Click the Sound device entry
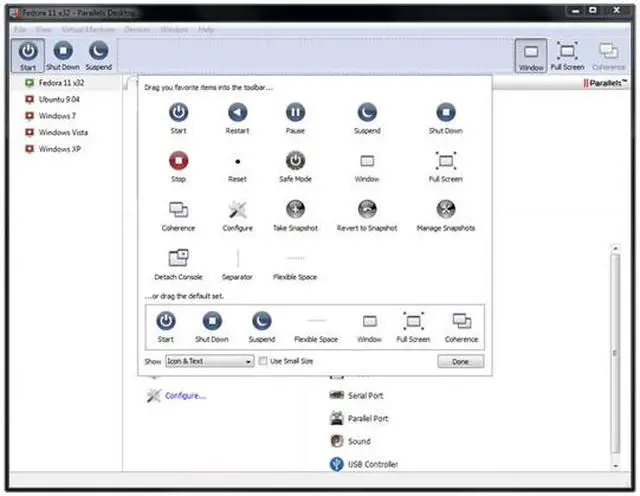 click(350, 441)
